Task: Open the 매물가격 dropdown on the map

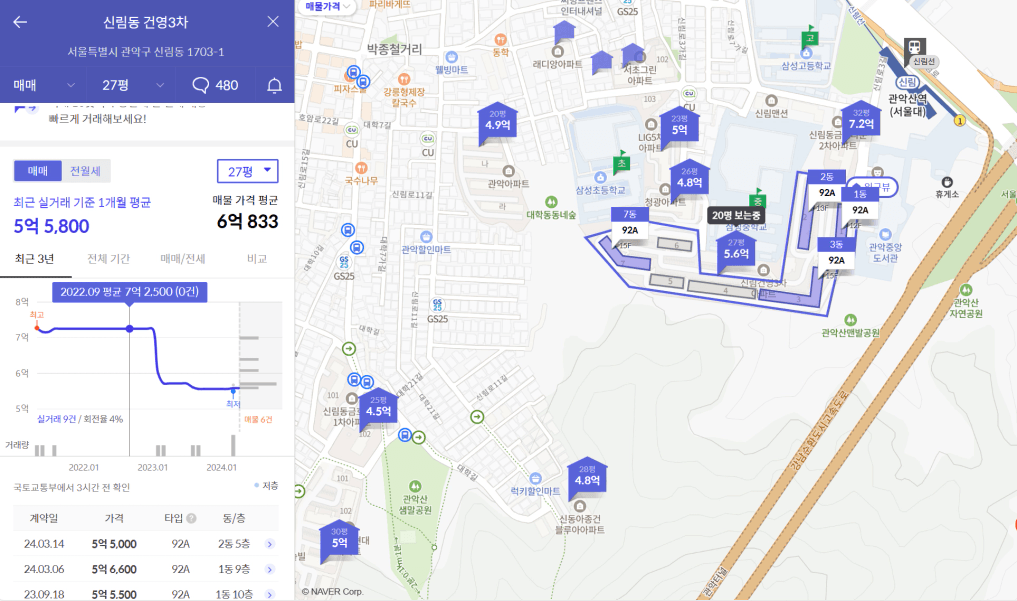Action: click(328, 6)
